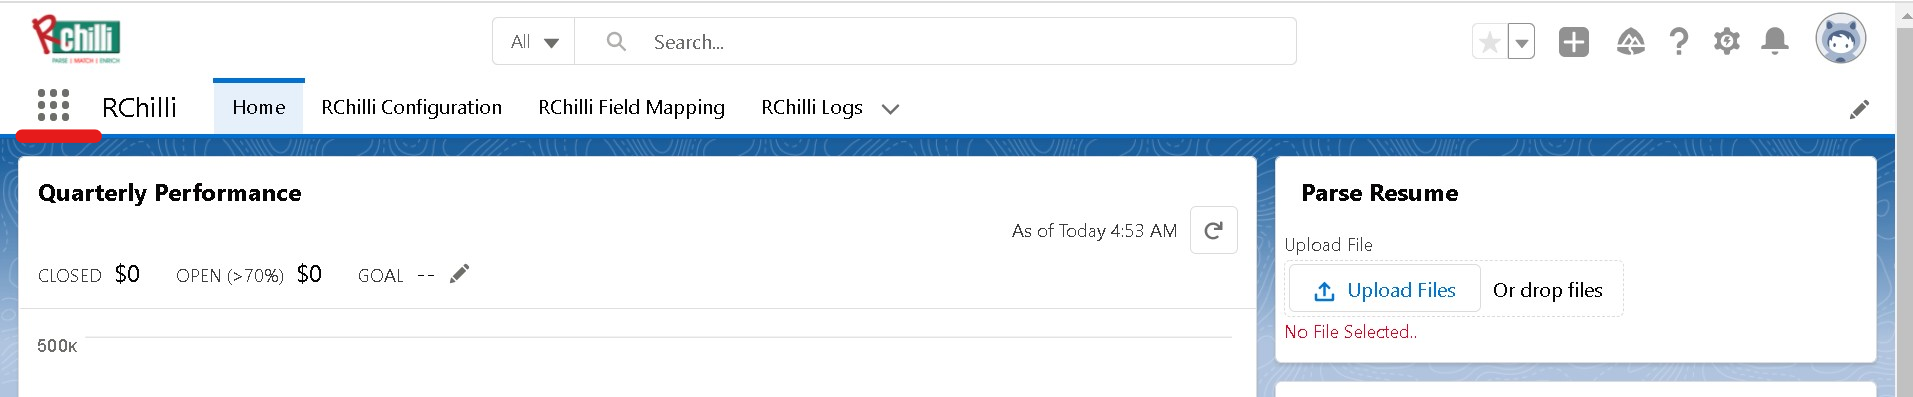Refresh the Quarterly Performance chart
Screen dimensions: 1913x397
1214,230
